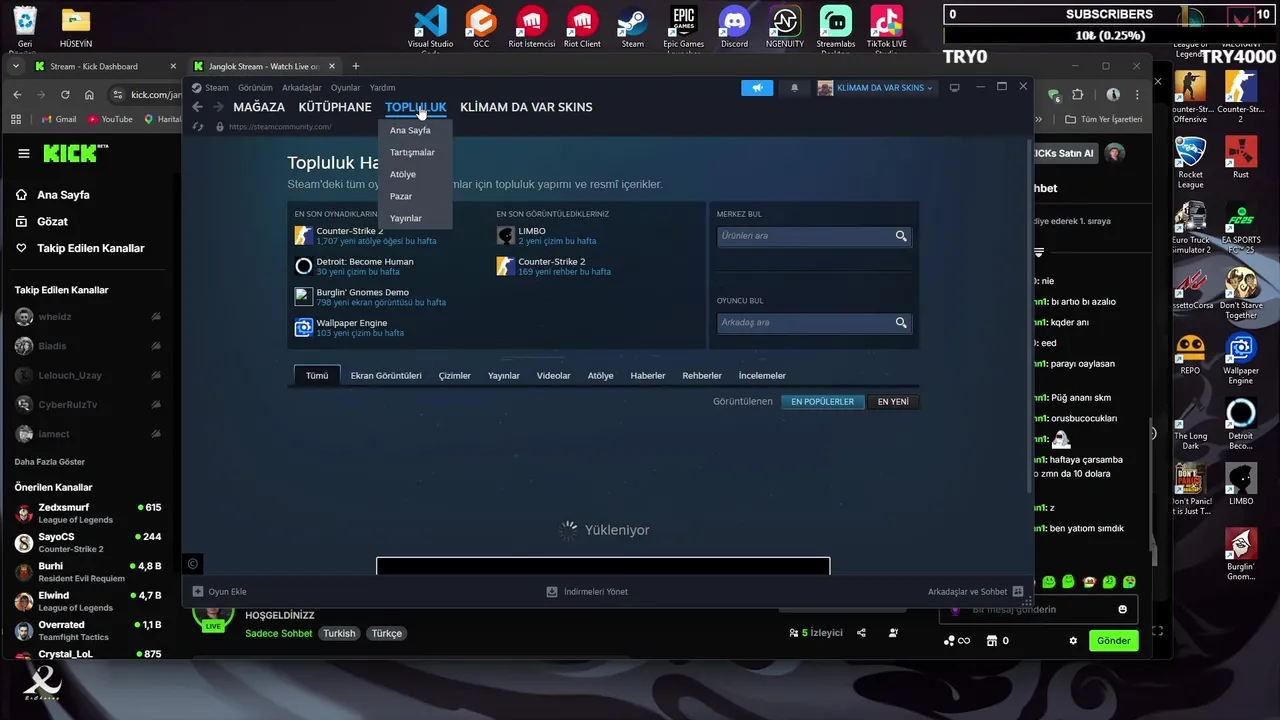
Task: Click Steam Big Picture mode icon
Action: tap(954, 88)
